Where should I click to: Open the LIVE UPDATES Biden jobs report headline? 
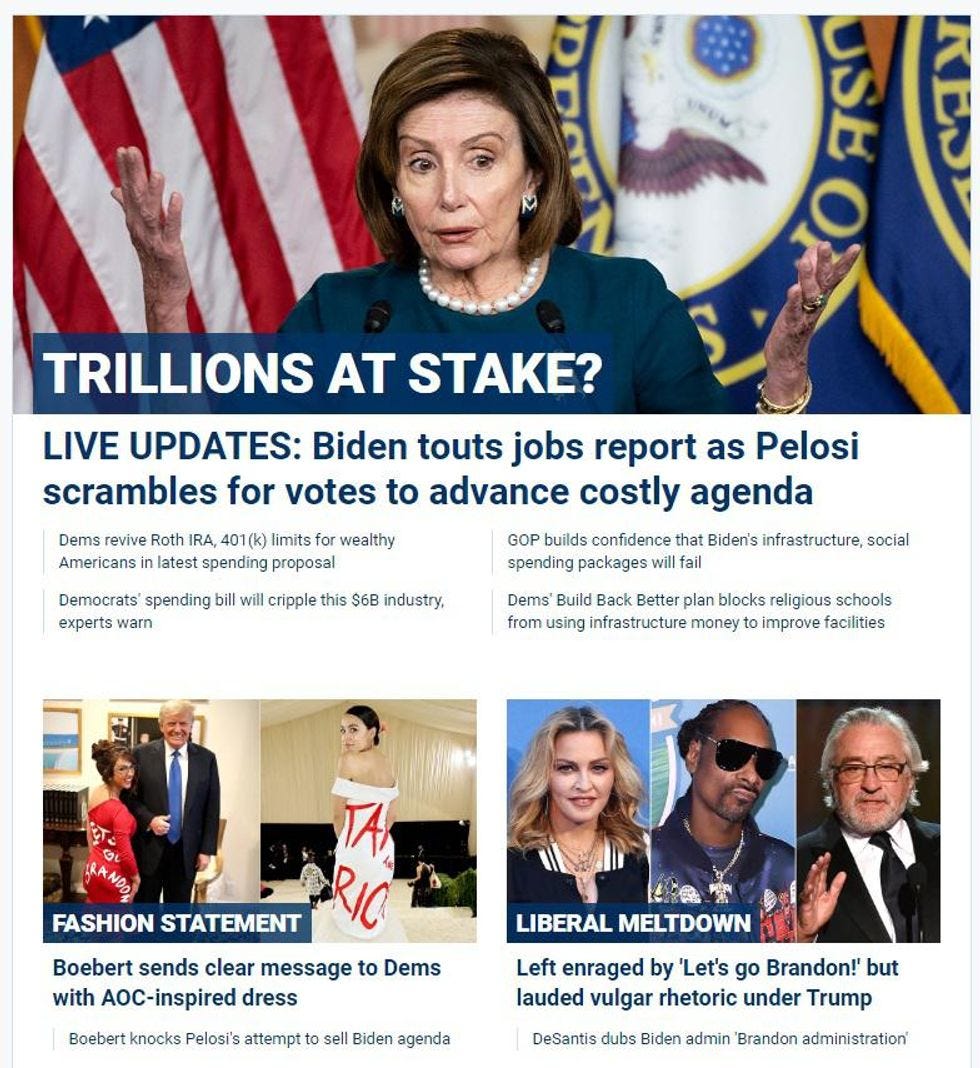pyautogui.click(x=451, y=469)
